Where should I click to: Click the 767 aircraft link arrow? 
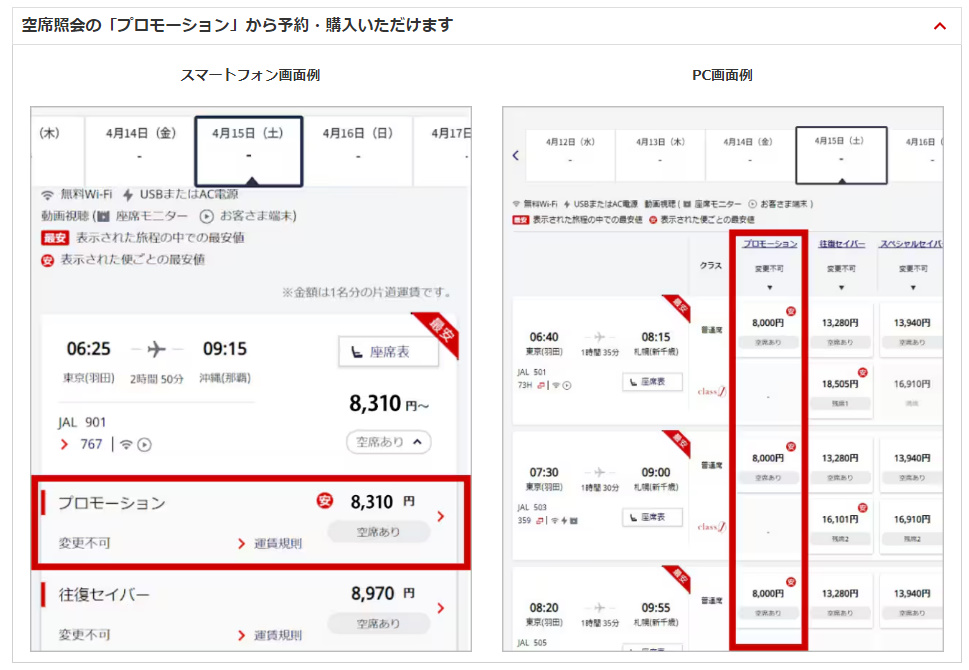pos(66,444)
